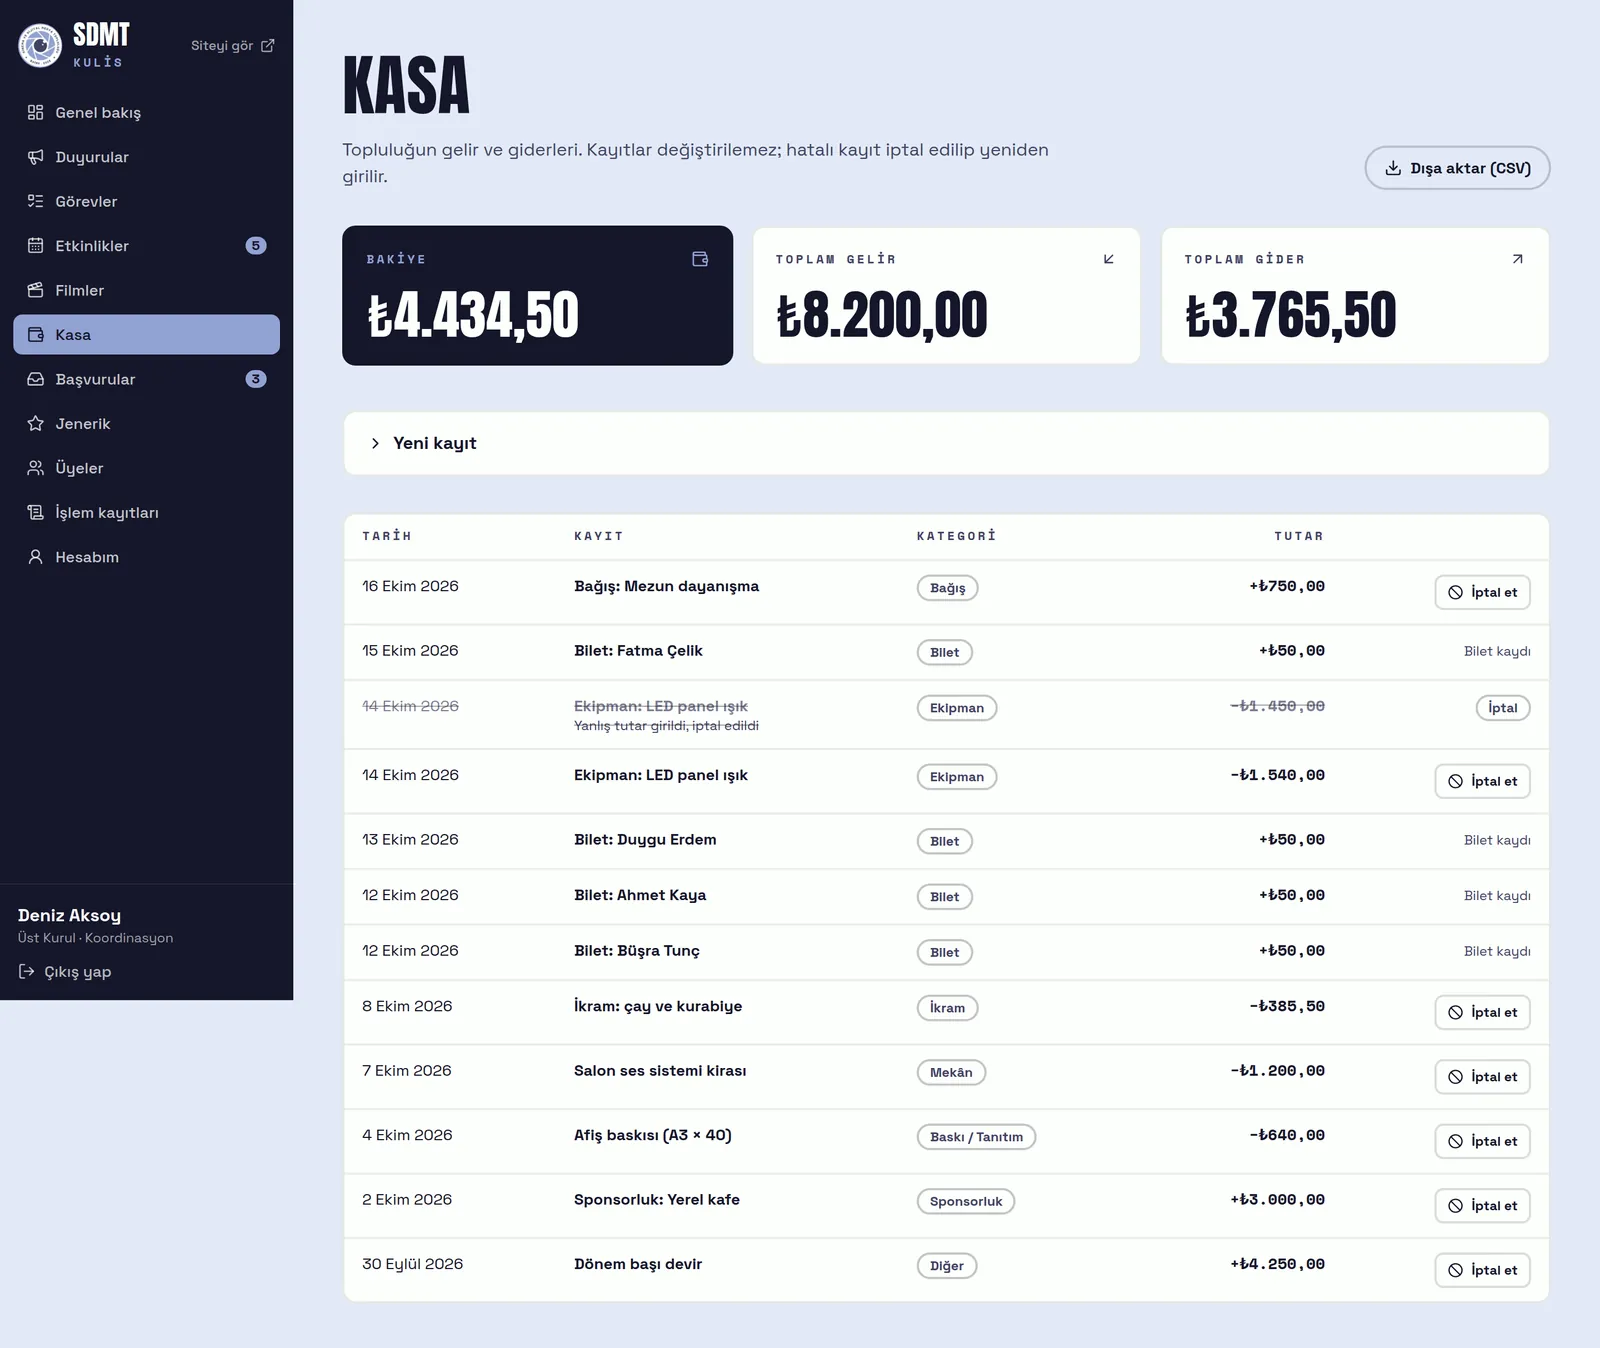
Task: Click the Başvurular badge showing 3
Action: (256, 379)
